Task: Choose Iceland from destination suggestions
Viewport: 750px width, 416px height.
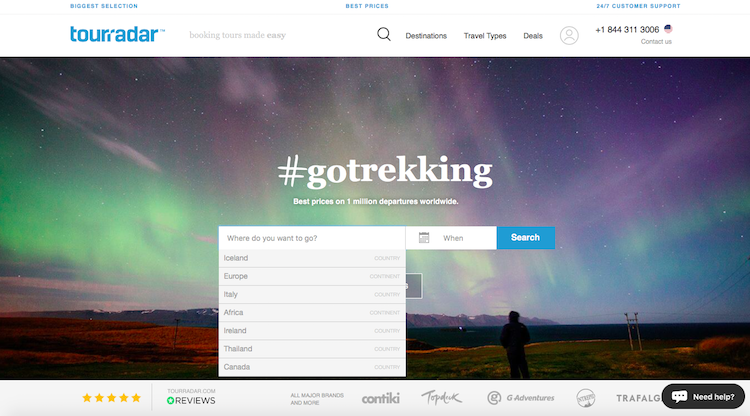Action: [312, 258]
